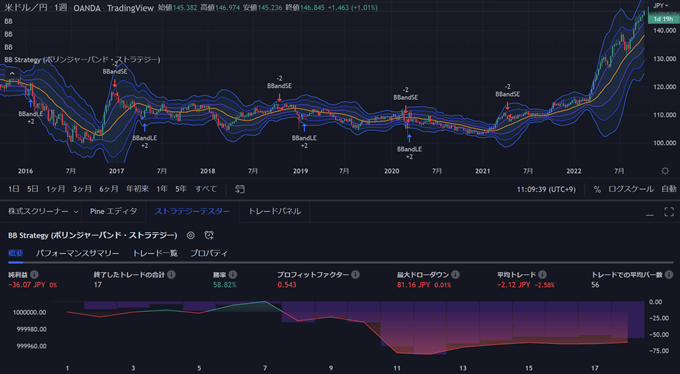
Task: Click the add-alert clock icon beside BB Strategy
Action: 209,235
